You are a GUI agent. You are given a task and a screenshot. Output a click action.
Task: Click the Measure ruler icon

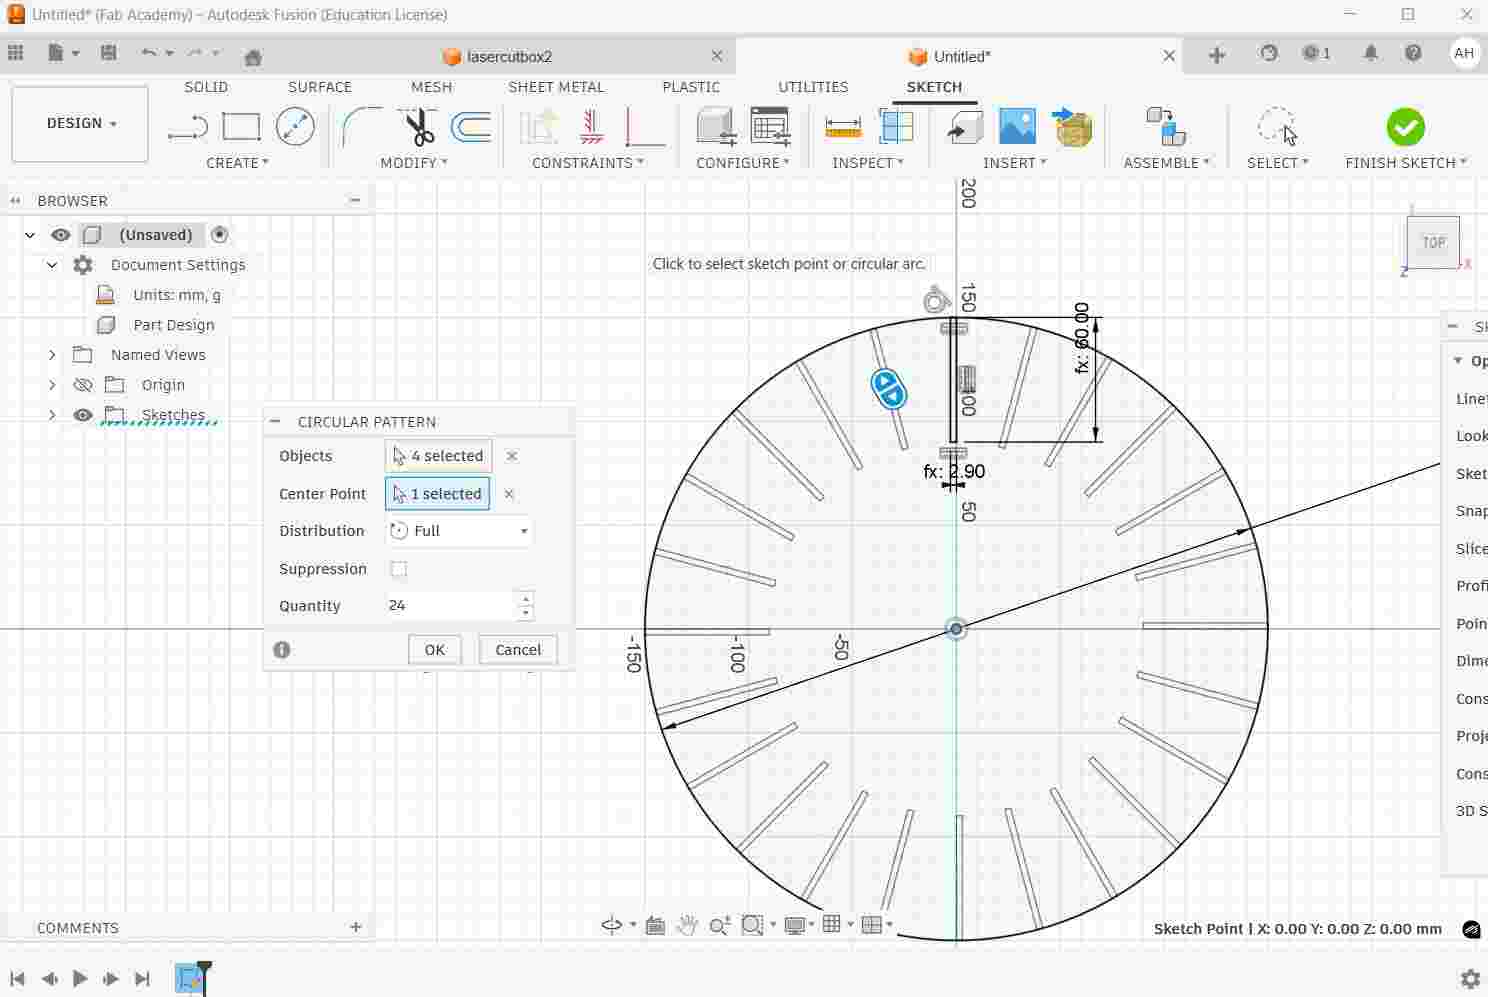tap(843, 127)
